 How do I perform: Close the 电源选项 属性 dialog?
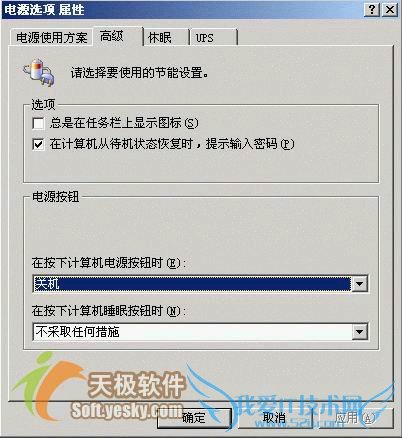(389, 10)
